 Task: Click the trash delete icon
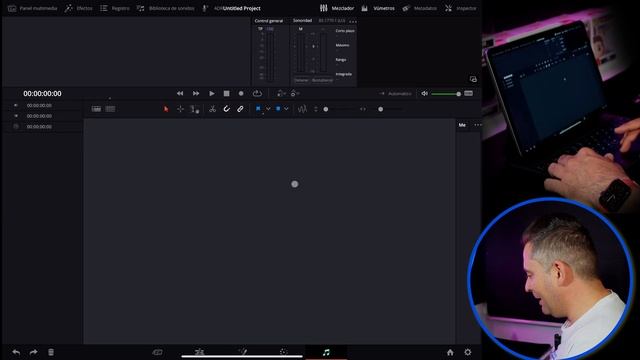[51, 352]
